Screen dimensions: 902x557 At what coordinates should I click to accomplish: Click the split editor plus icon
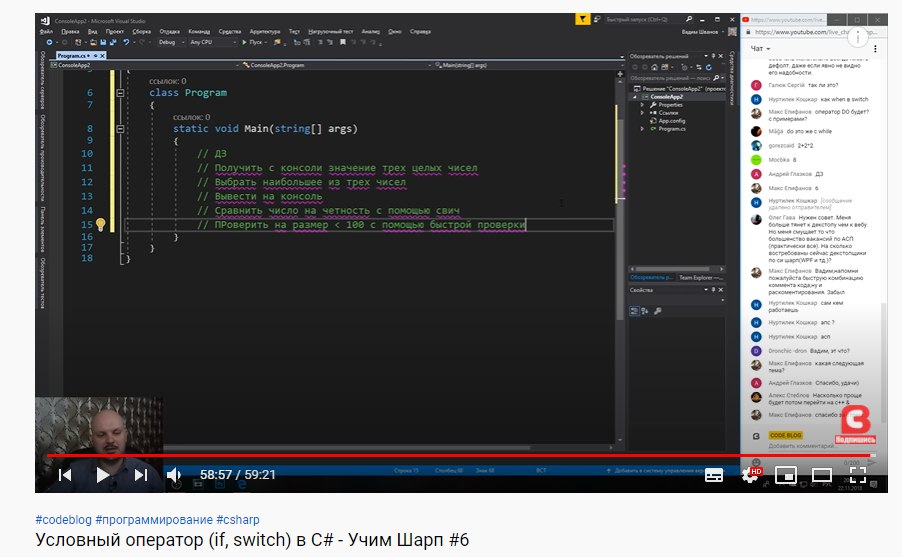[620, 74]
